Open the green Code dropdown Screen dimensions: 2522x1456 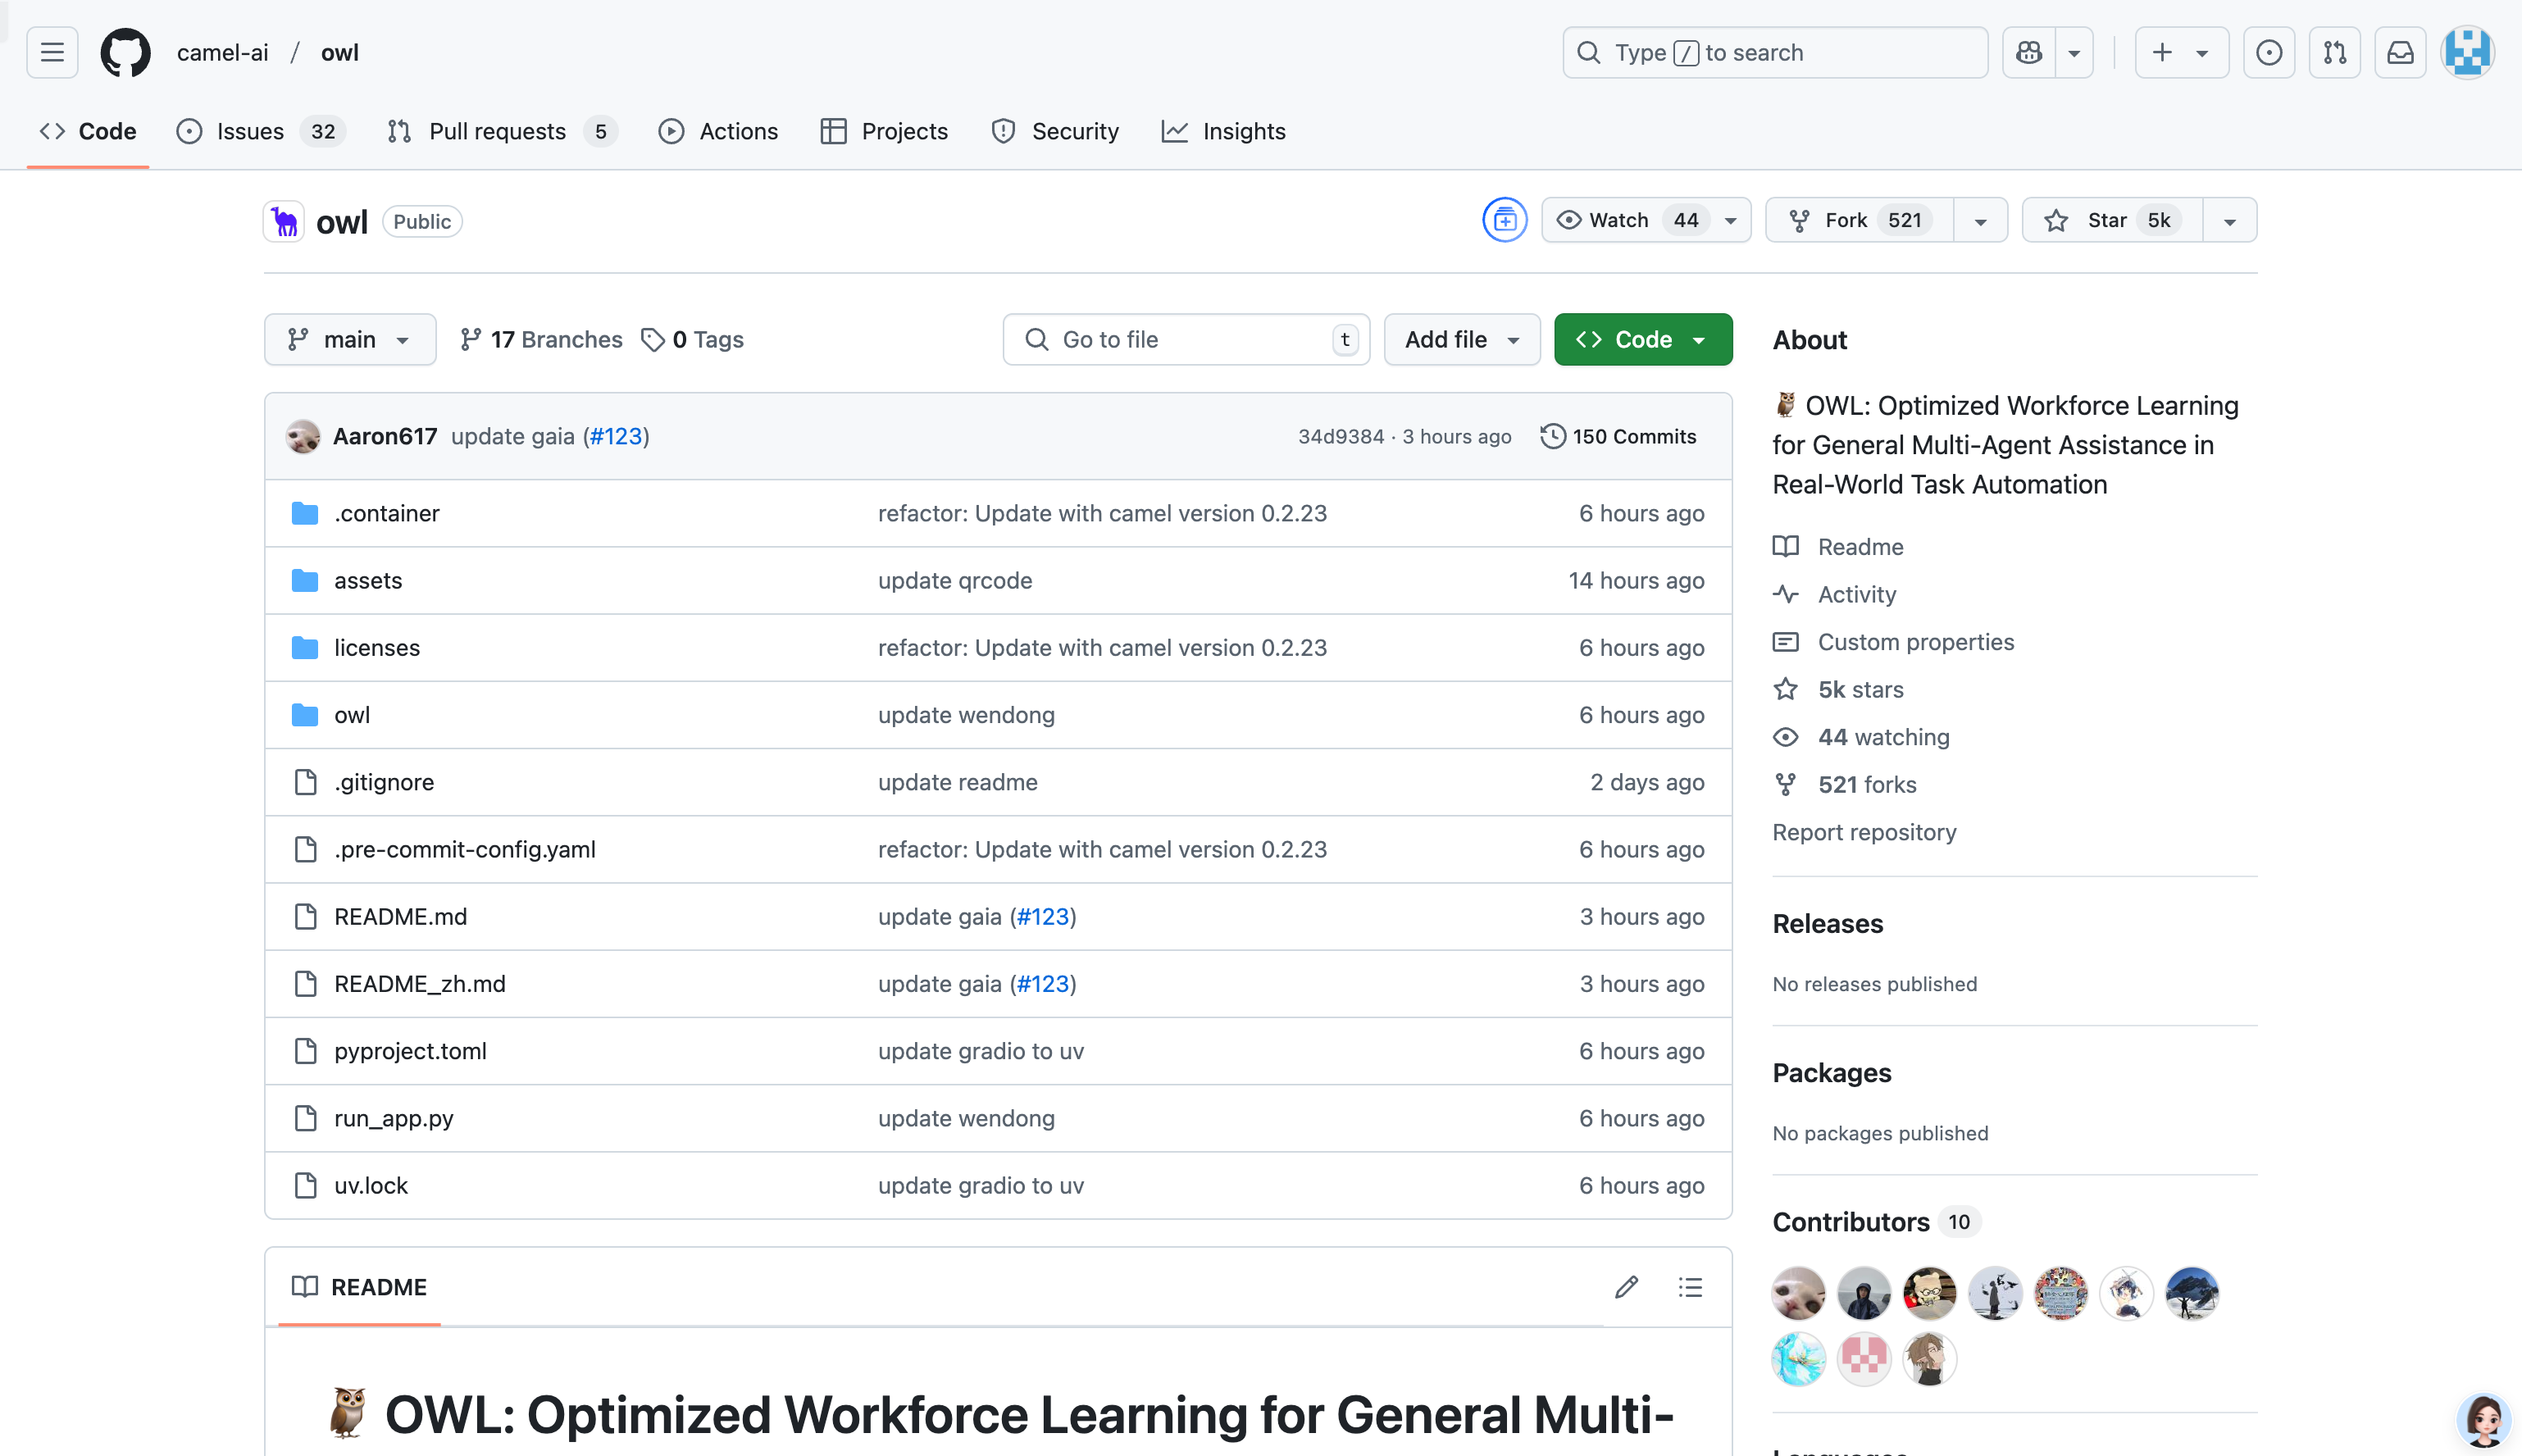pos(1643,339)
